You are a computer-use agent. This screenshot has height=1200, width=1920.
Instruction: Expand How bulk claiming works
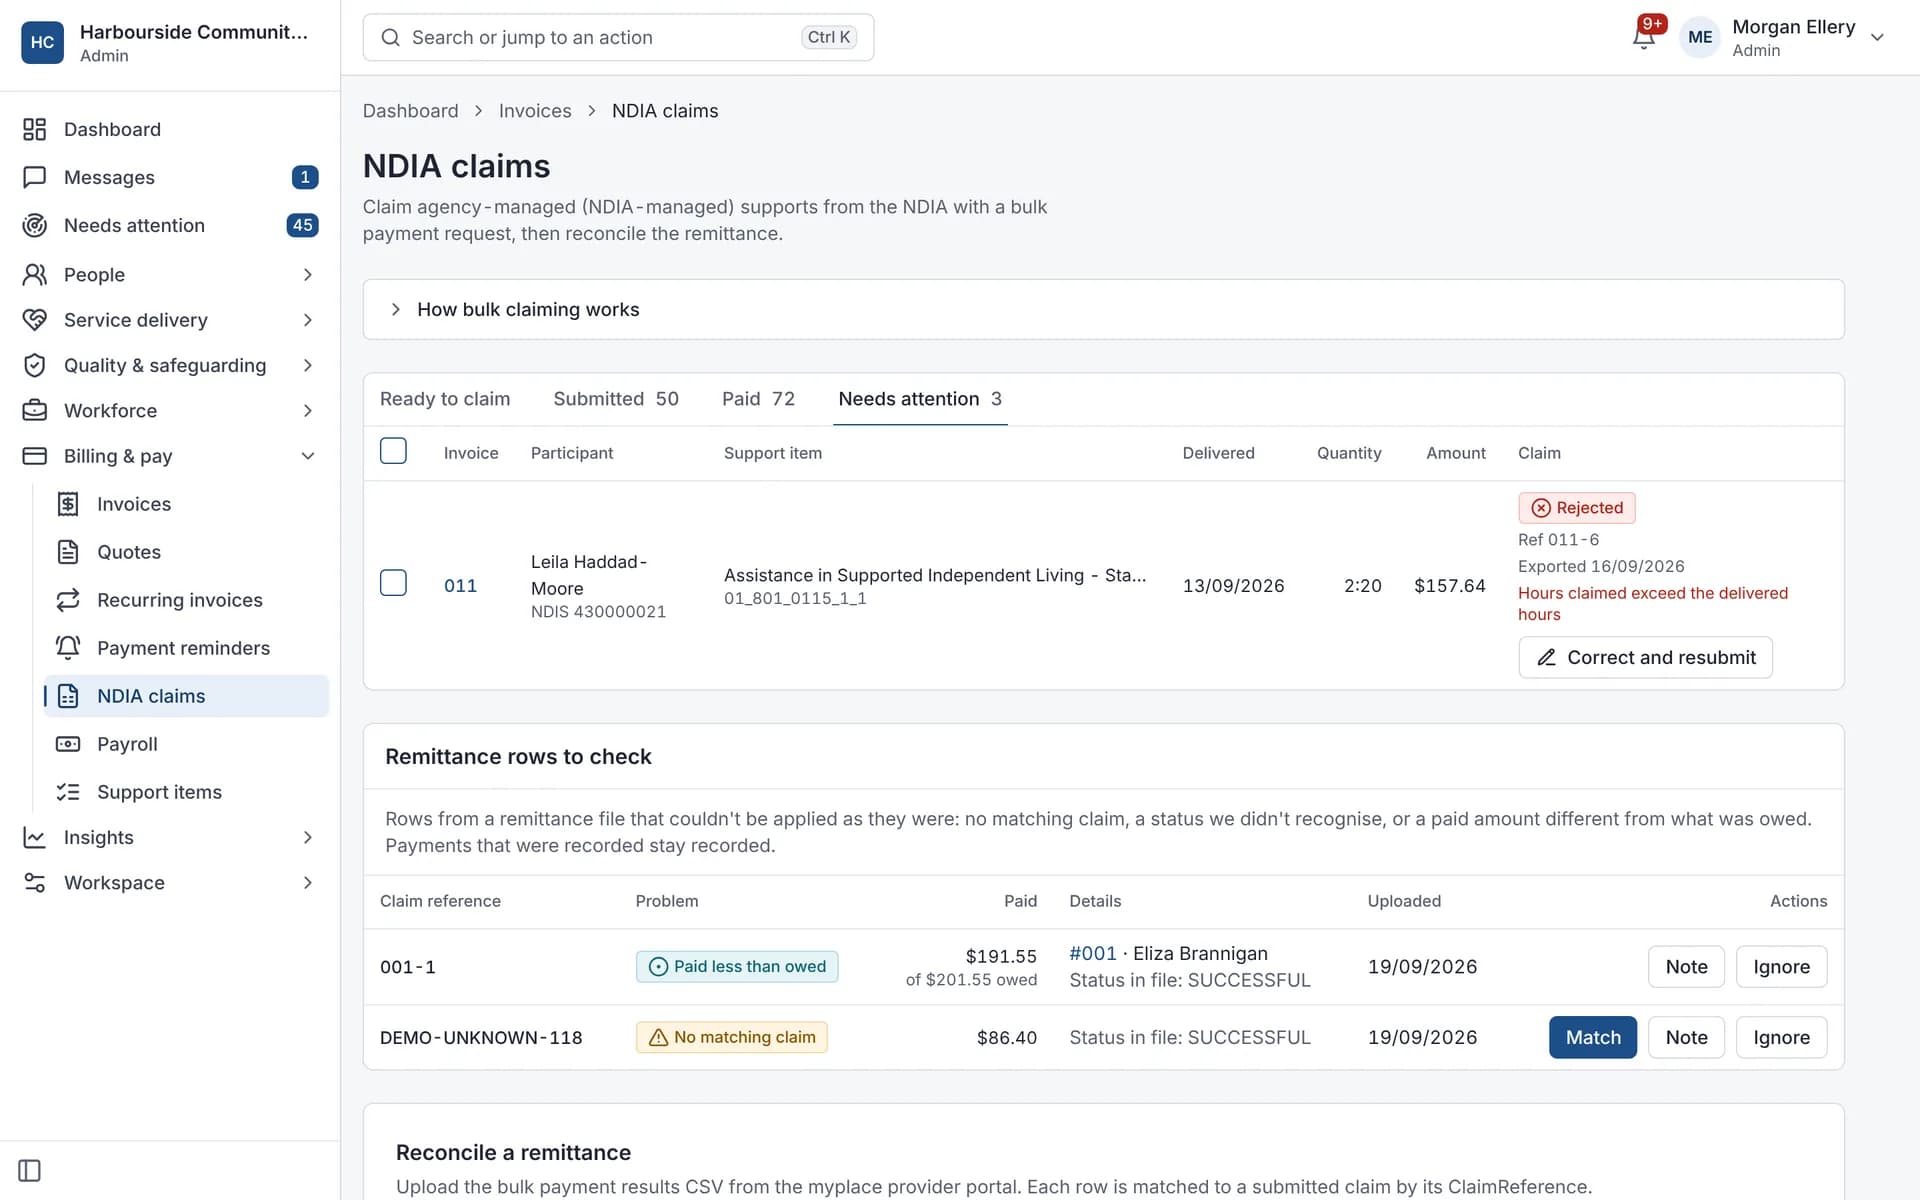(1103, 309)
